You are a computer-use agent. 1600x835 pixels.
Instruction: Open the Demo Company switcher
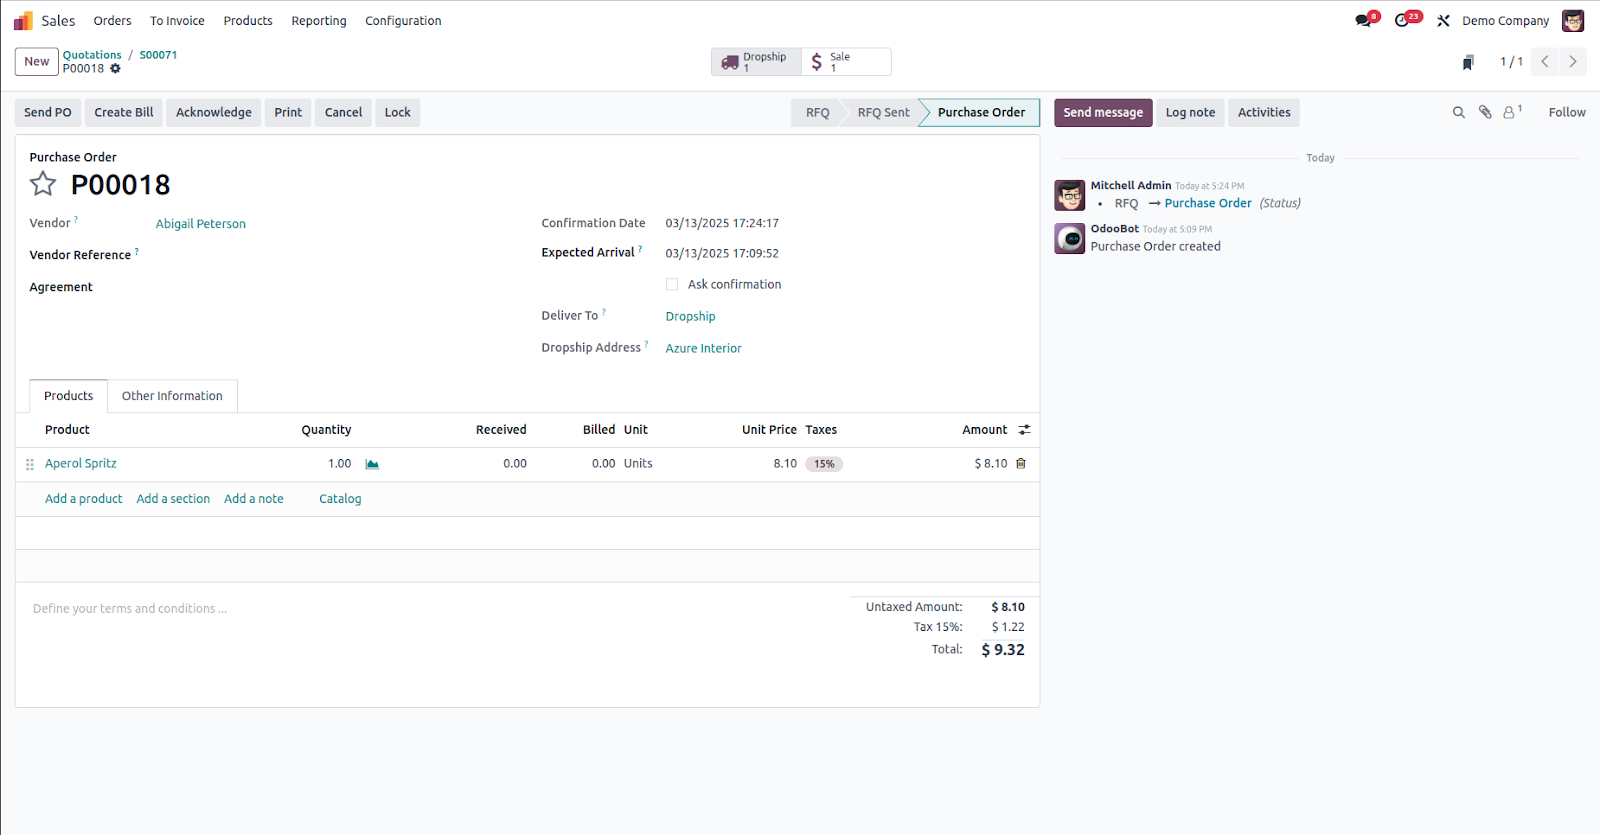(x=1505, y=21)
